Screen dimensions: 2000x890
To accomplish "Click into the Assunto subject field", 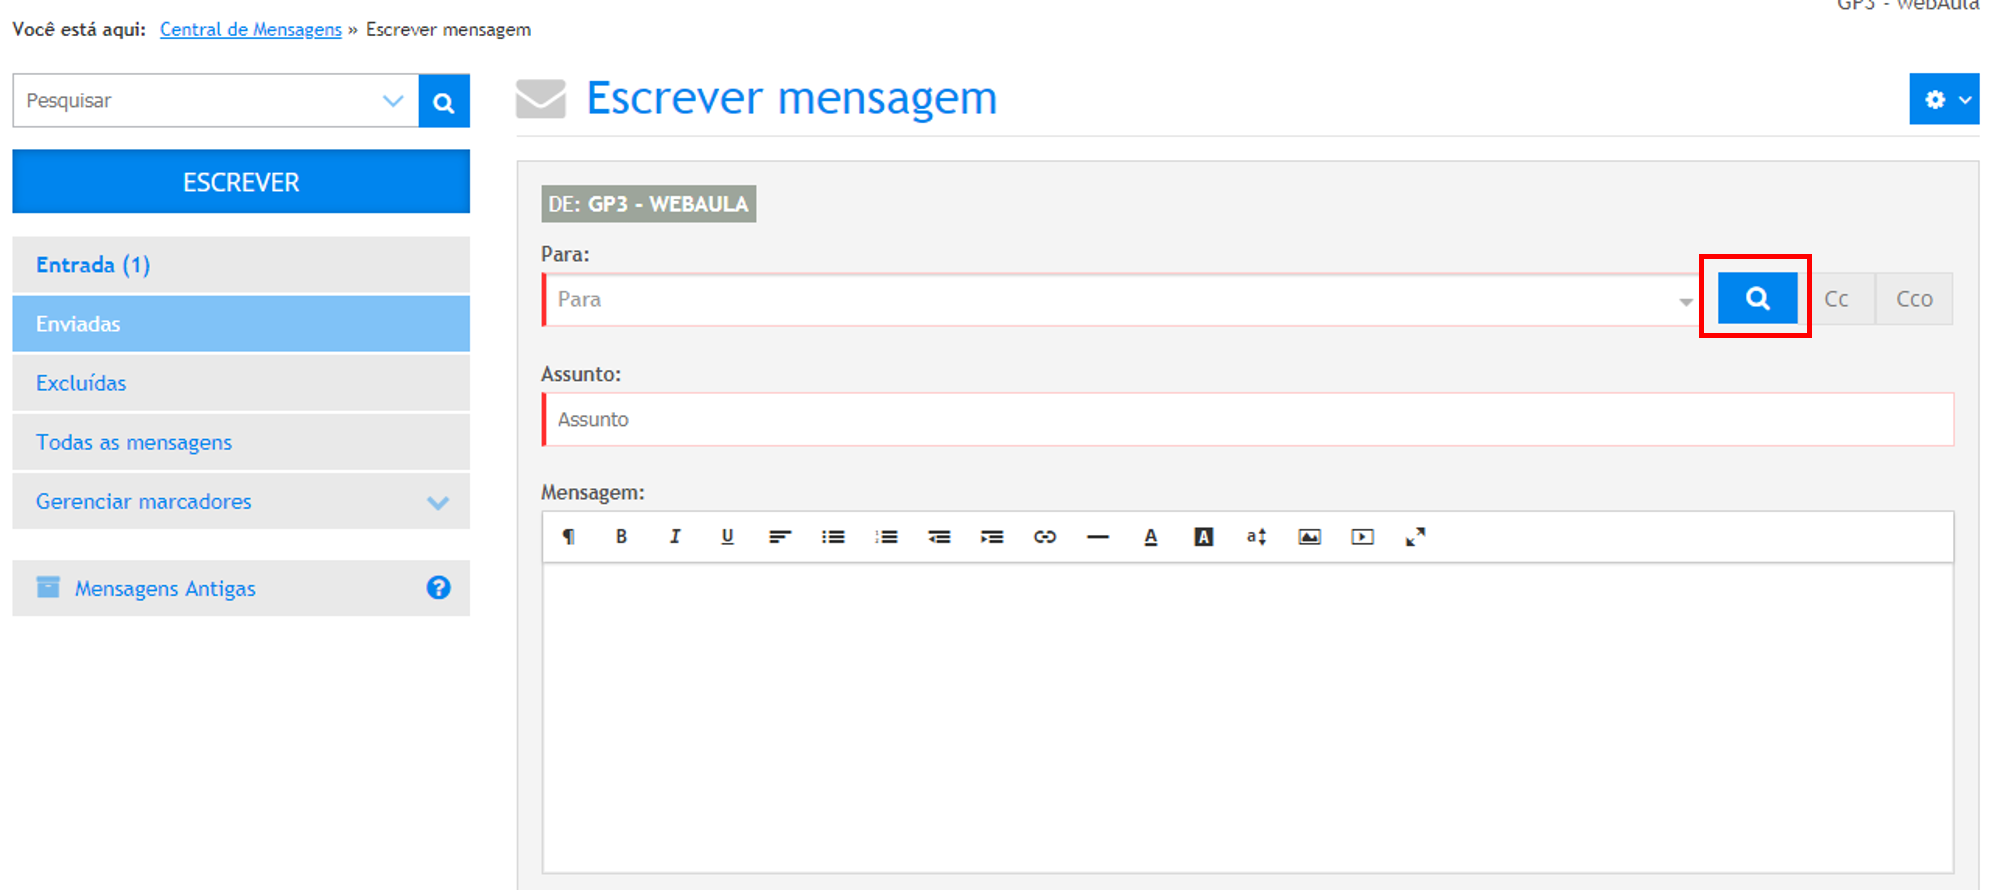I will click(x=1248, y=419).
